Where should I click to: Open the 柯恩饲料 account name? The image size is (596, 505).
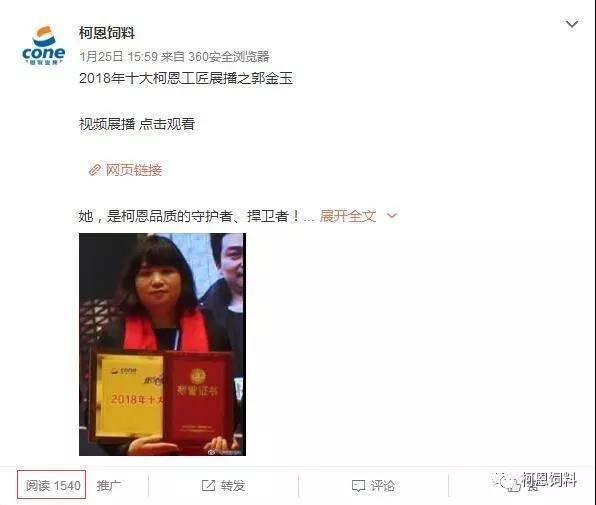(107, 33)
